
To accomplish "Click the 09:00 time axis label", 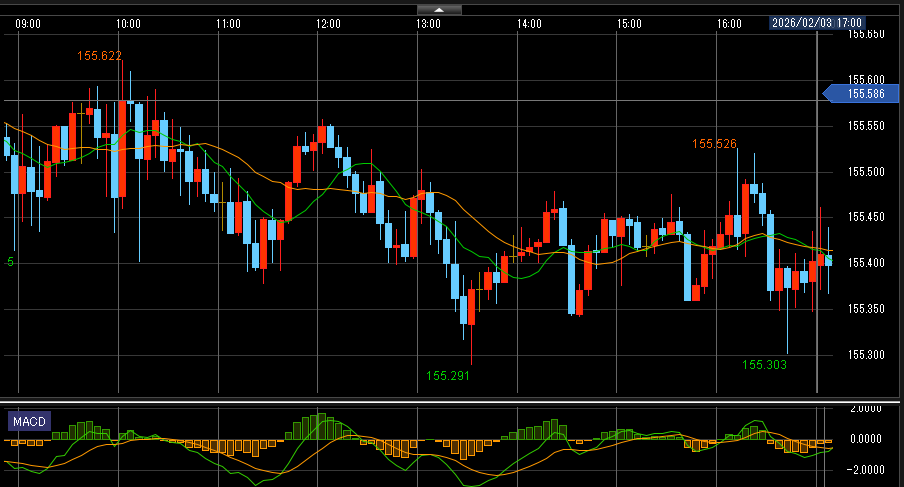I will tap(29, 23).
